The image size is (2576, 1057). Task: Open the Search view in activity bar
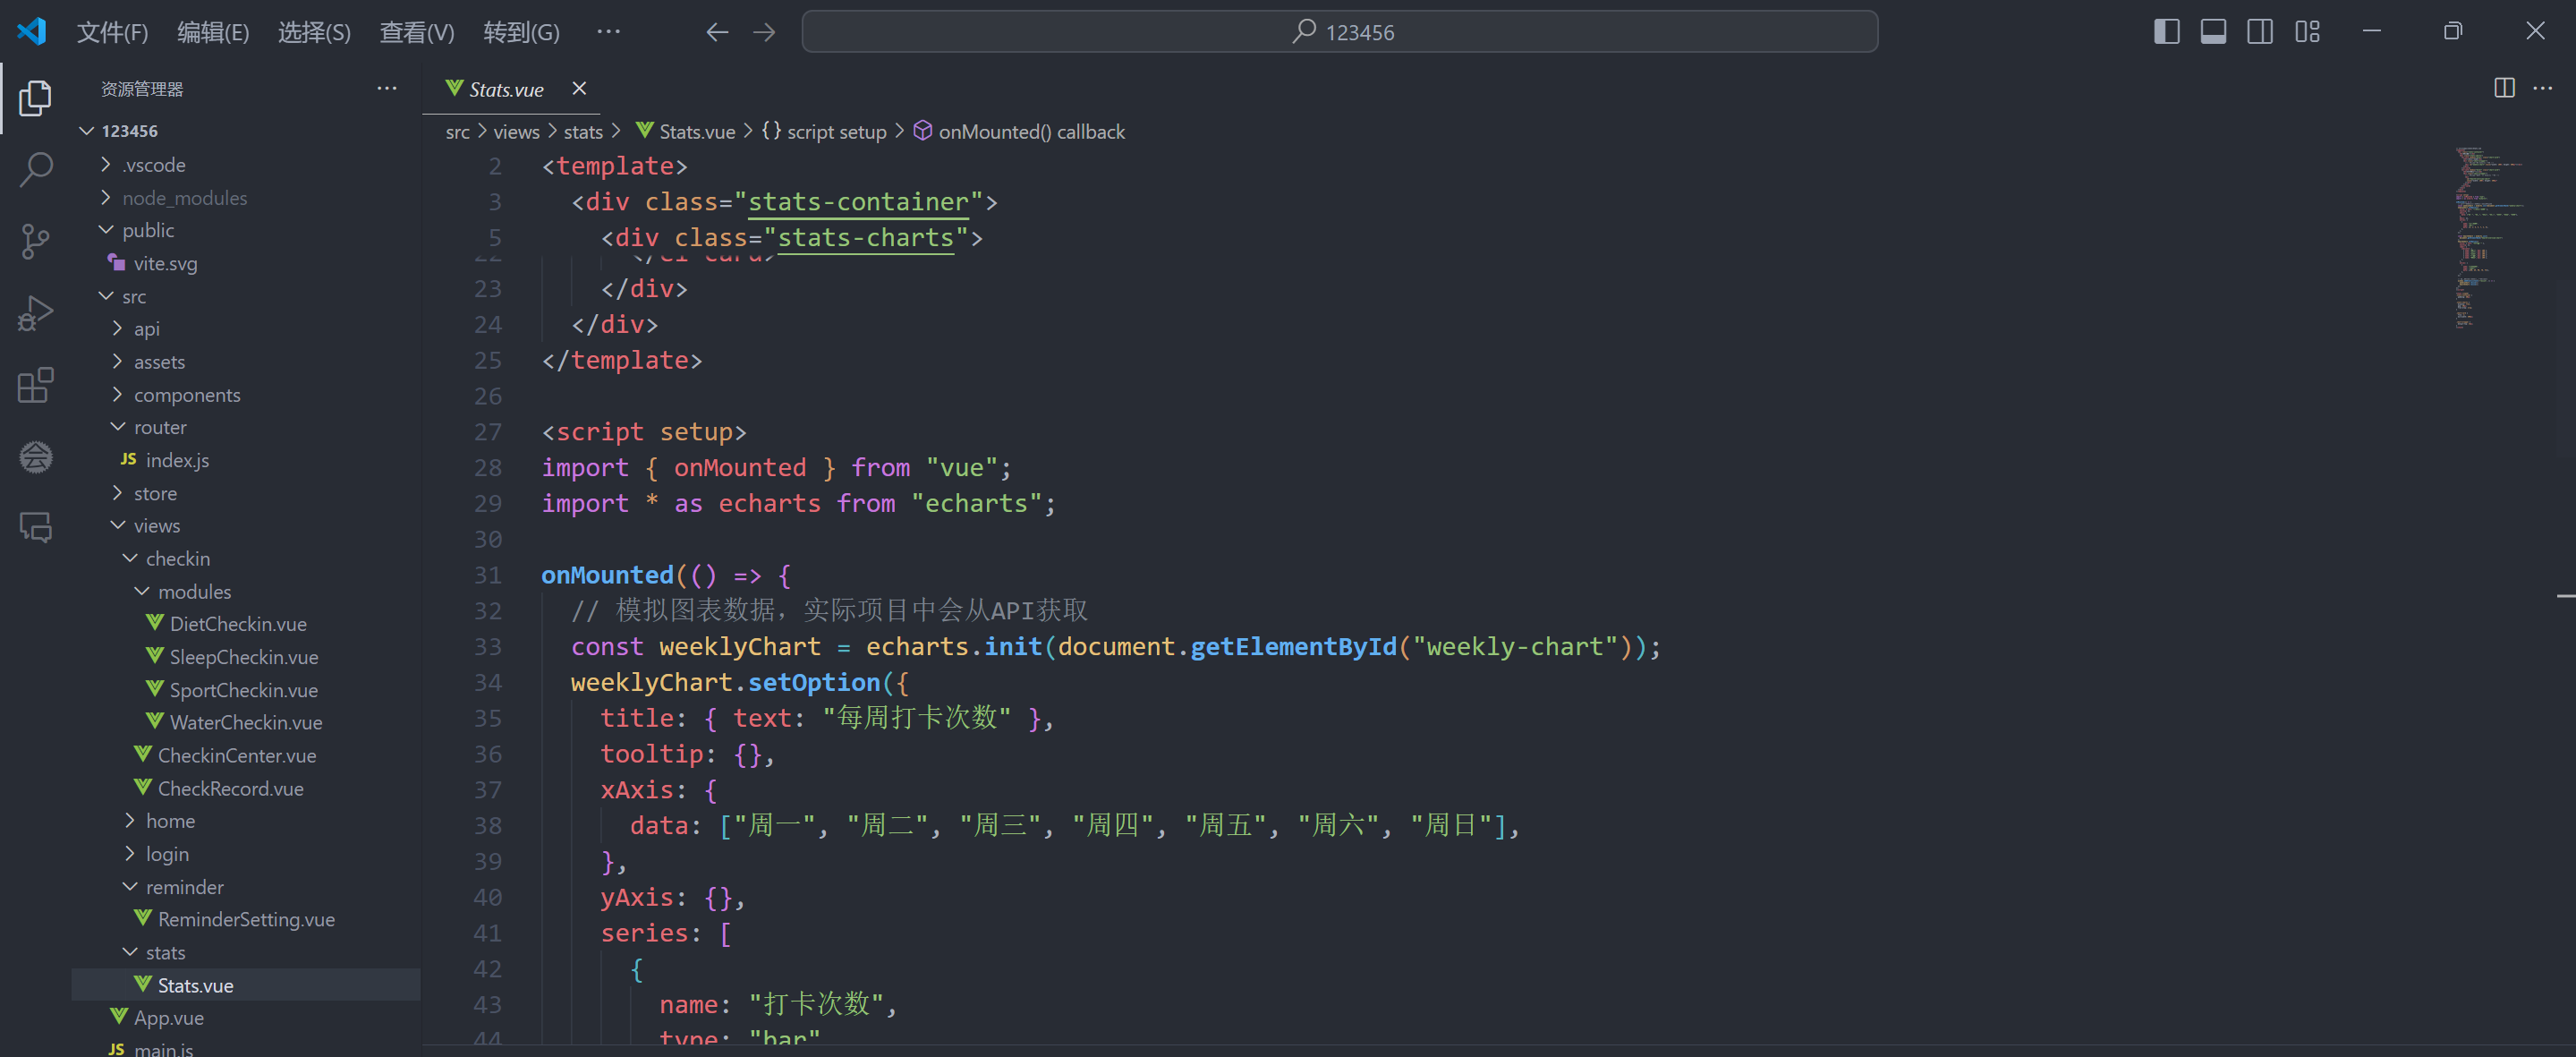click(36, 169)
